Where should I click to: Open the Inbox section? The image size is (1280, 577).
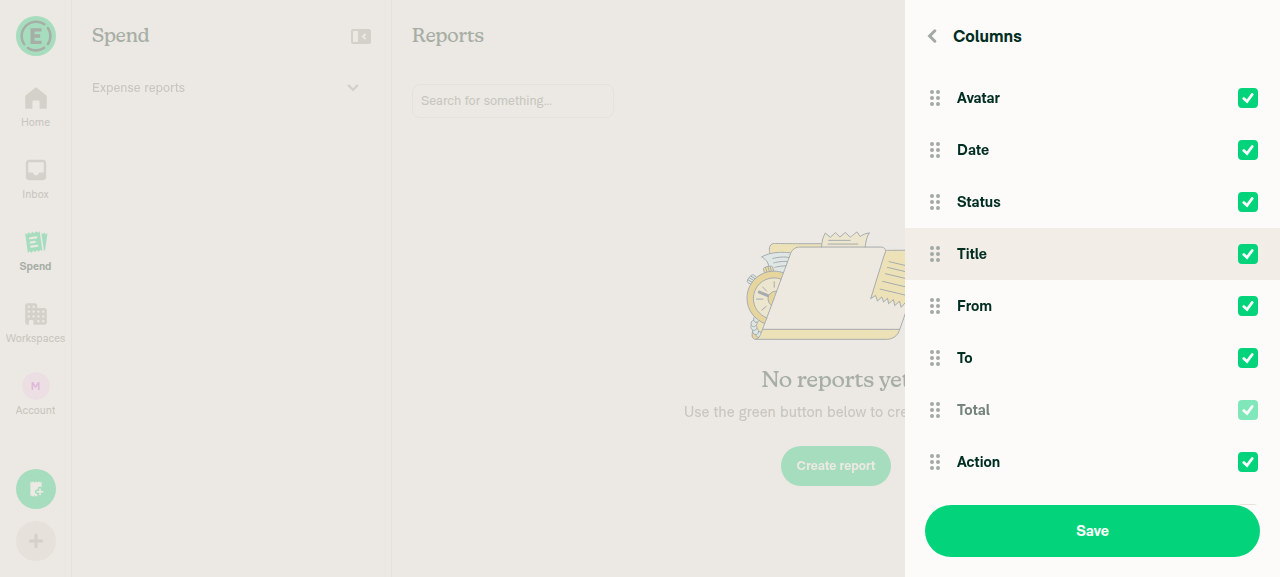coord(36,180)
